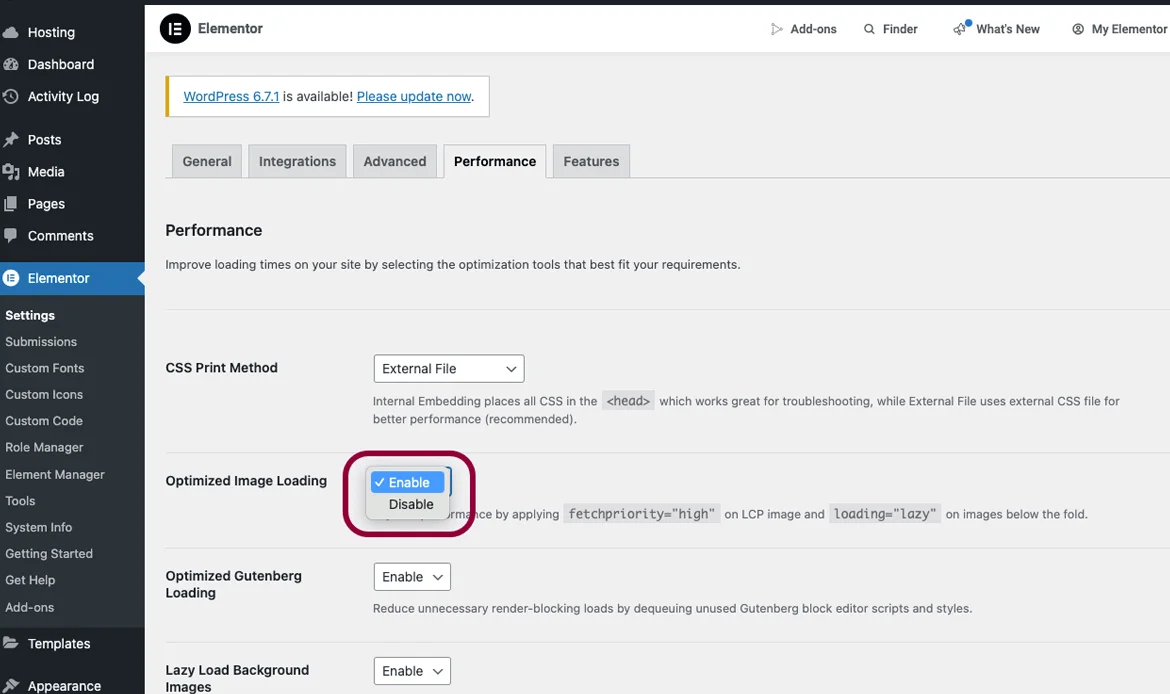The image size is (1170, 694).
Task: Click the What's New megaphone icon
Action: pyautogui.click(x=960, y=28)
